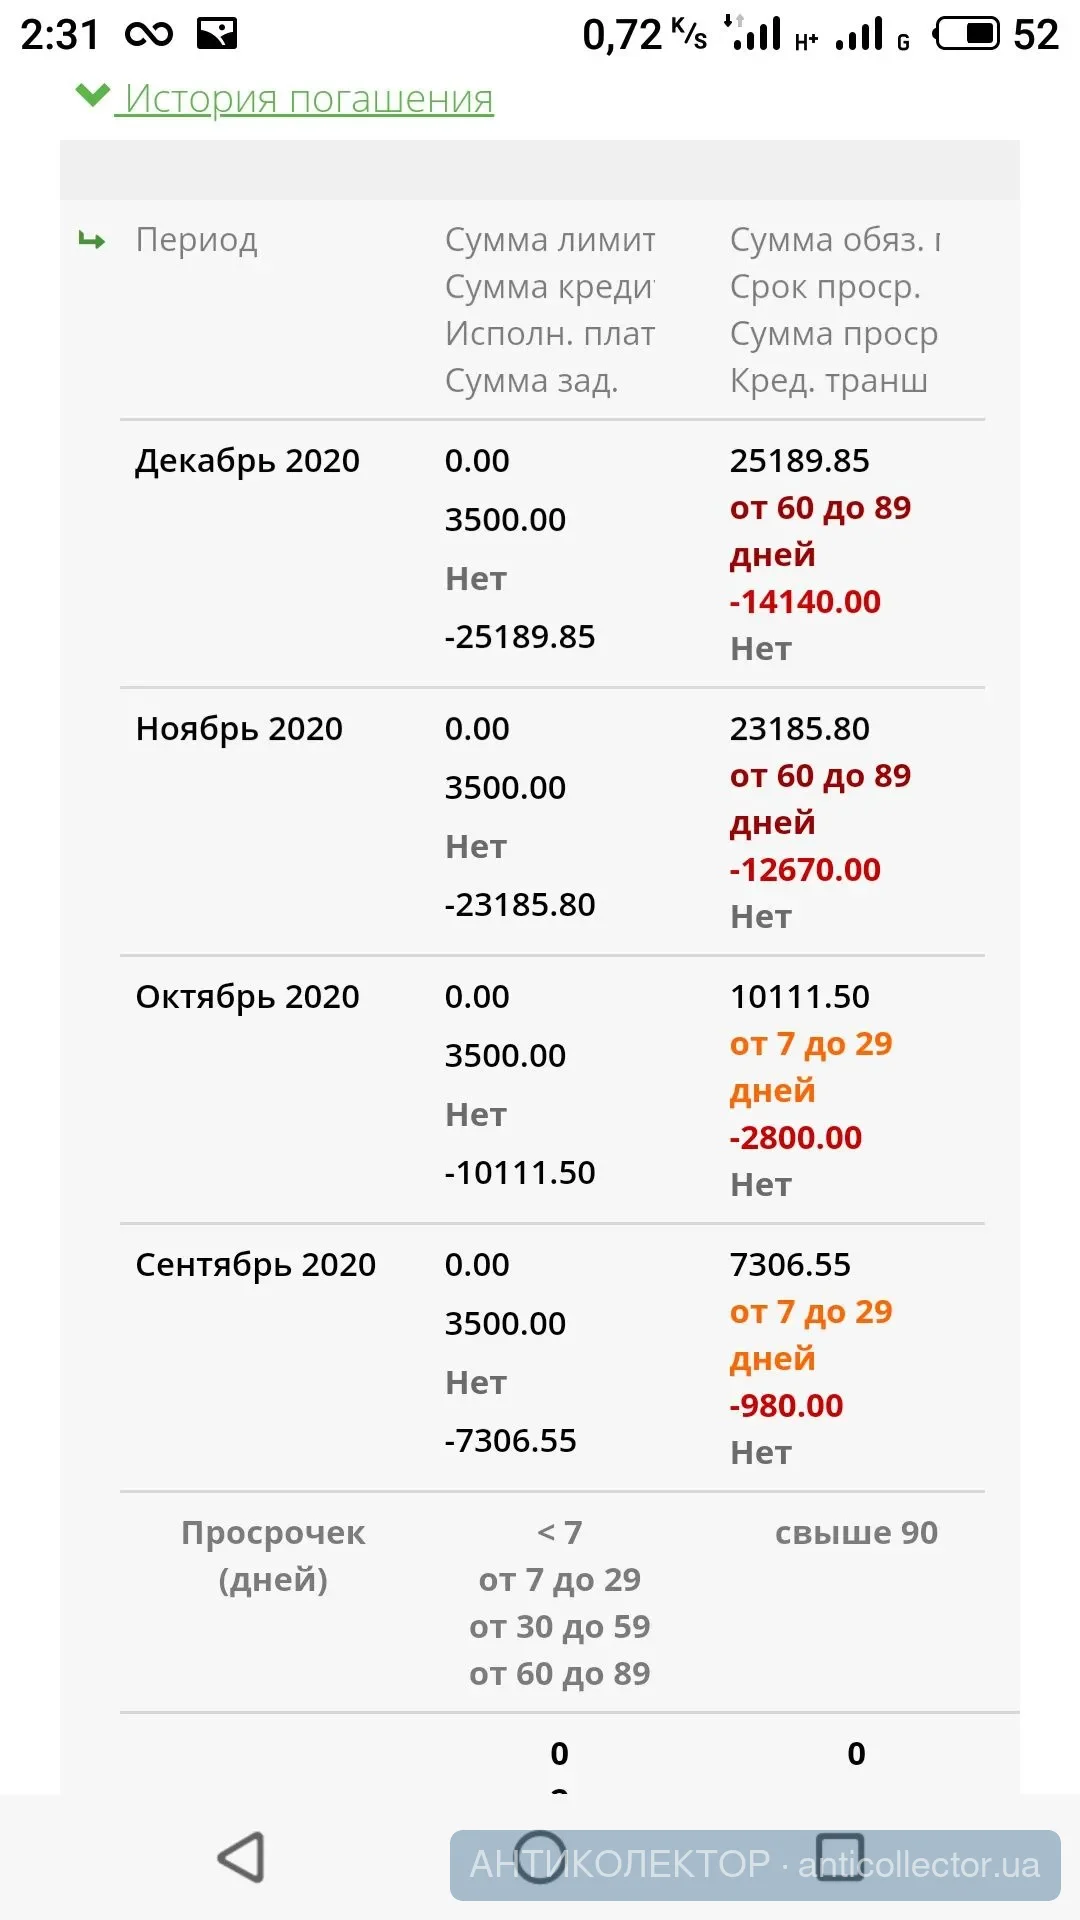Screen dimensions: 1080x1920
Task: Tap the recent apps square button
Action: [x=840, y=1857]
